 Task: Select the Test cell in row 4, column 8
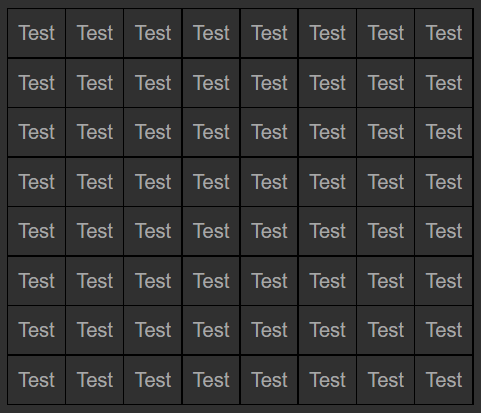444,182
